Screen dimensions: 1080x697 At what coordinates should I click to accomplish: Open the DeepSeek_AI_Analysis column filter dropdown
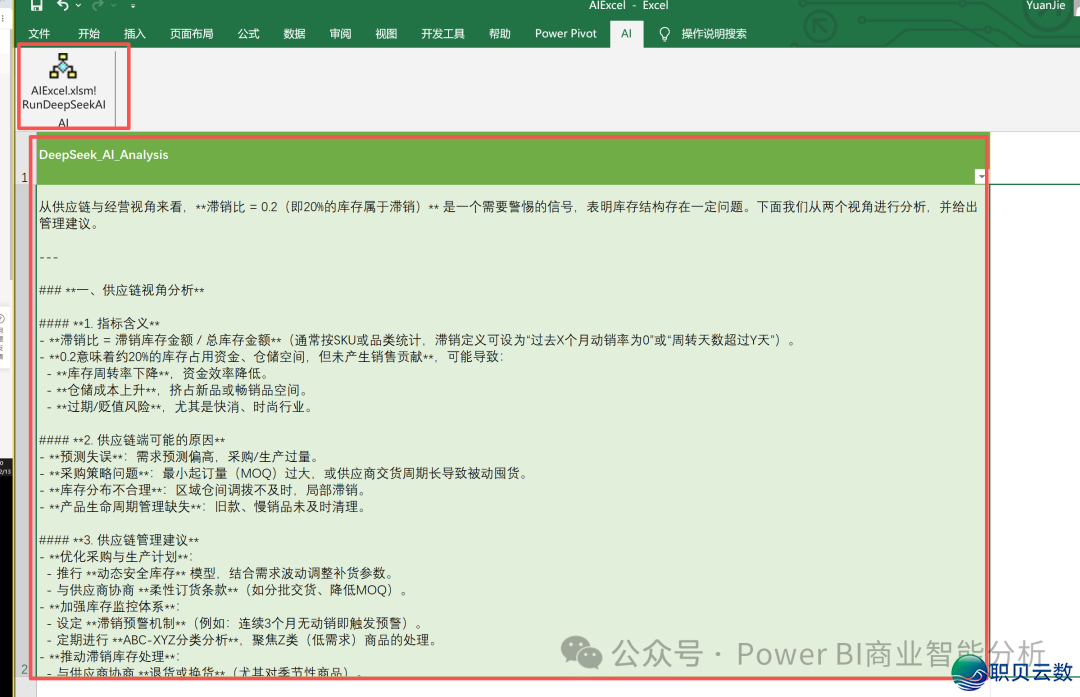tap(979, 175)
